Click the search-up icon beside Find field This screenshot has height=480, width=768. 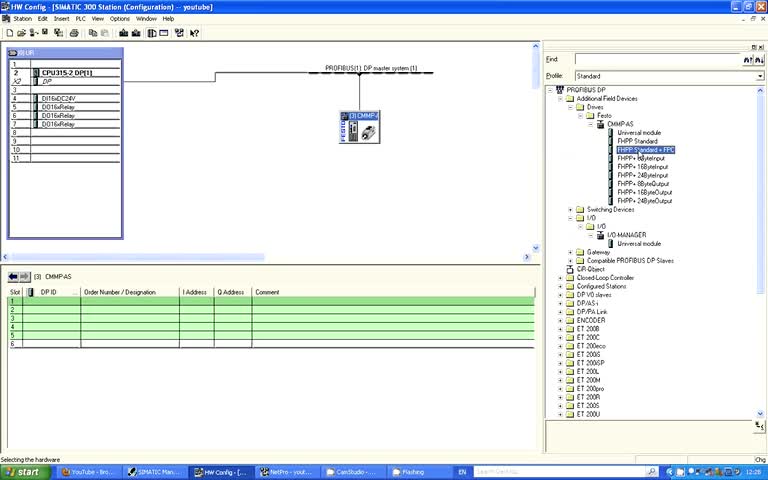click(x=748, y=60)
